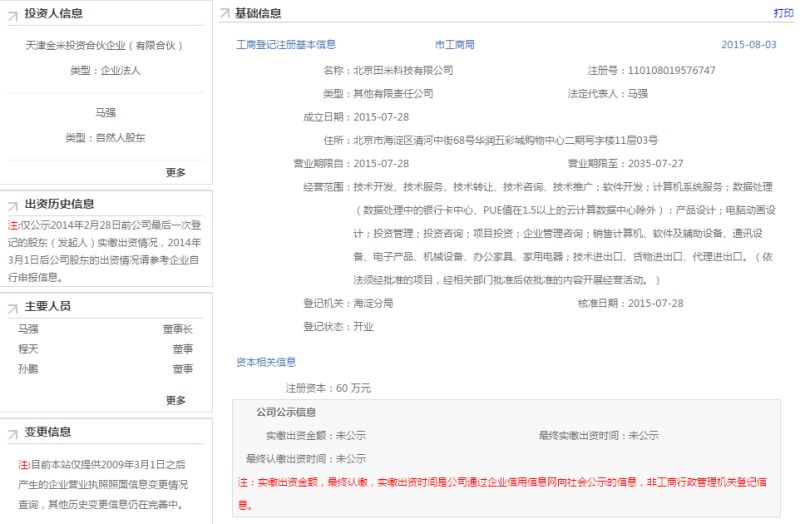
Task: Click 实缴出资金额：未公示
Action: 316,436
